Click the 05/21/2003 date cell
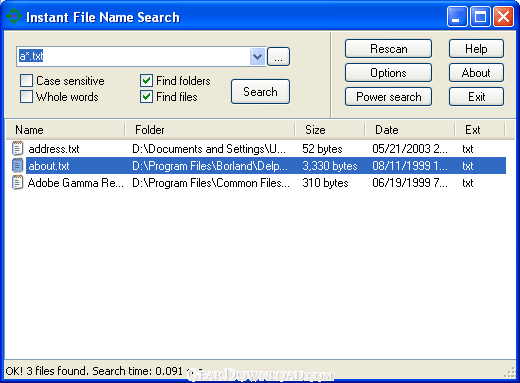520x383 pixels. (410, 149)
